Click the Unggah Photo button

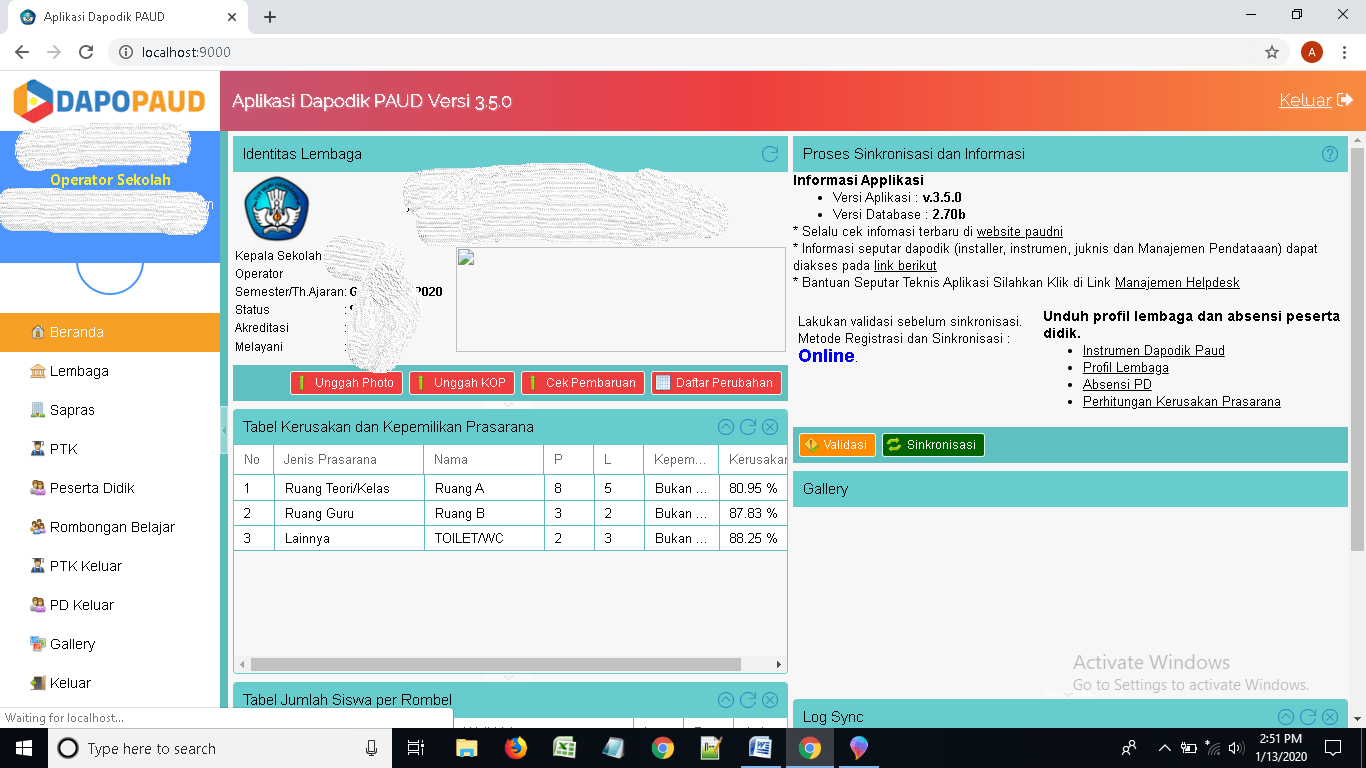point(346,383)
